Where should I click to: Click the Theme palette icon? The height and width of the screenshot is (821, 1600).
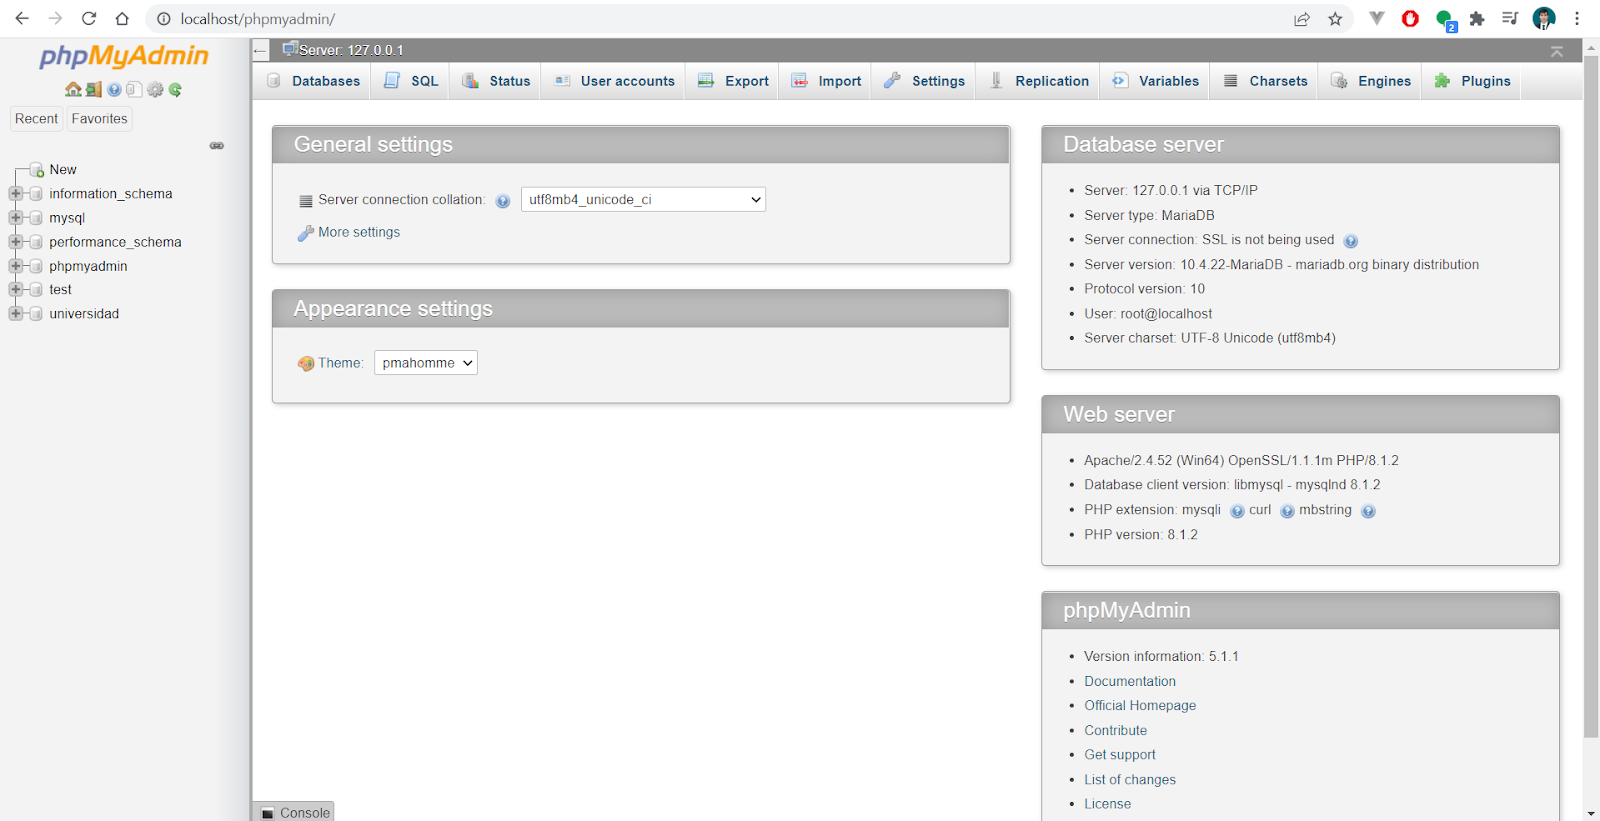306,364
